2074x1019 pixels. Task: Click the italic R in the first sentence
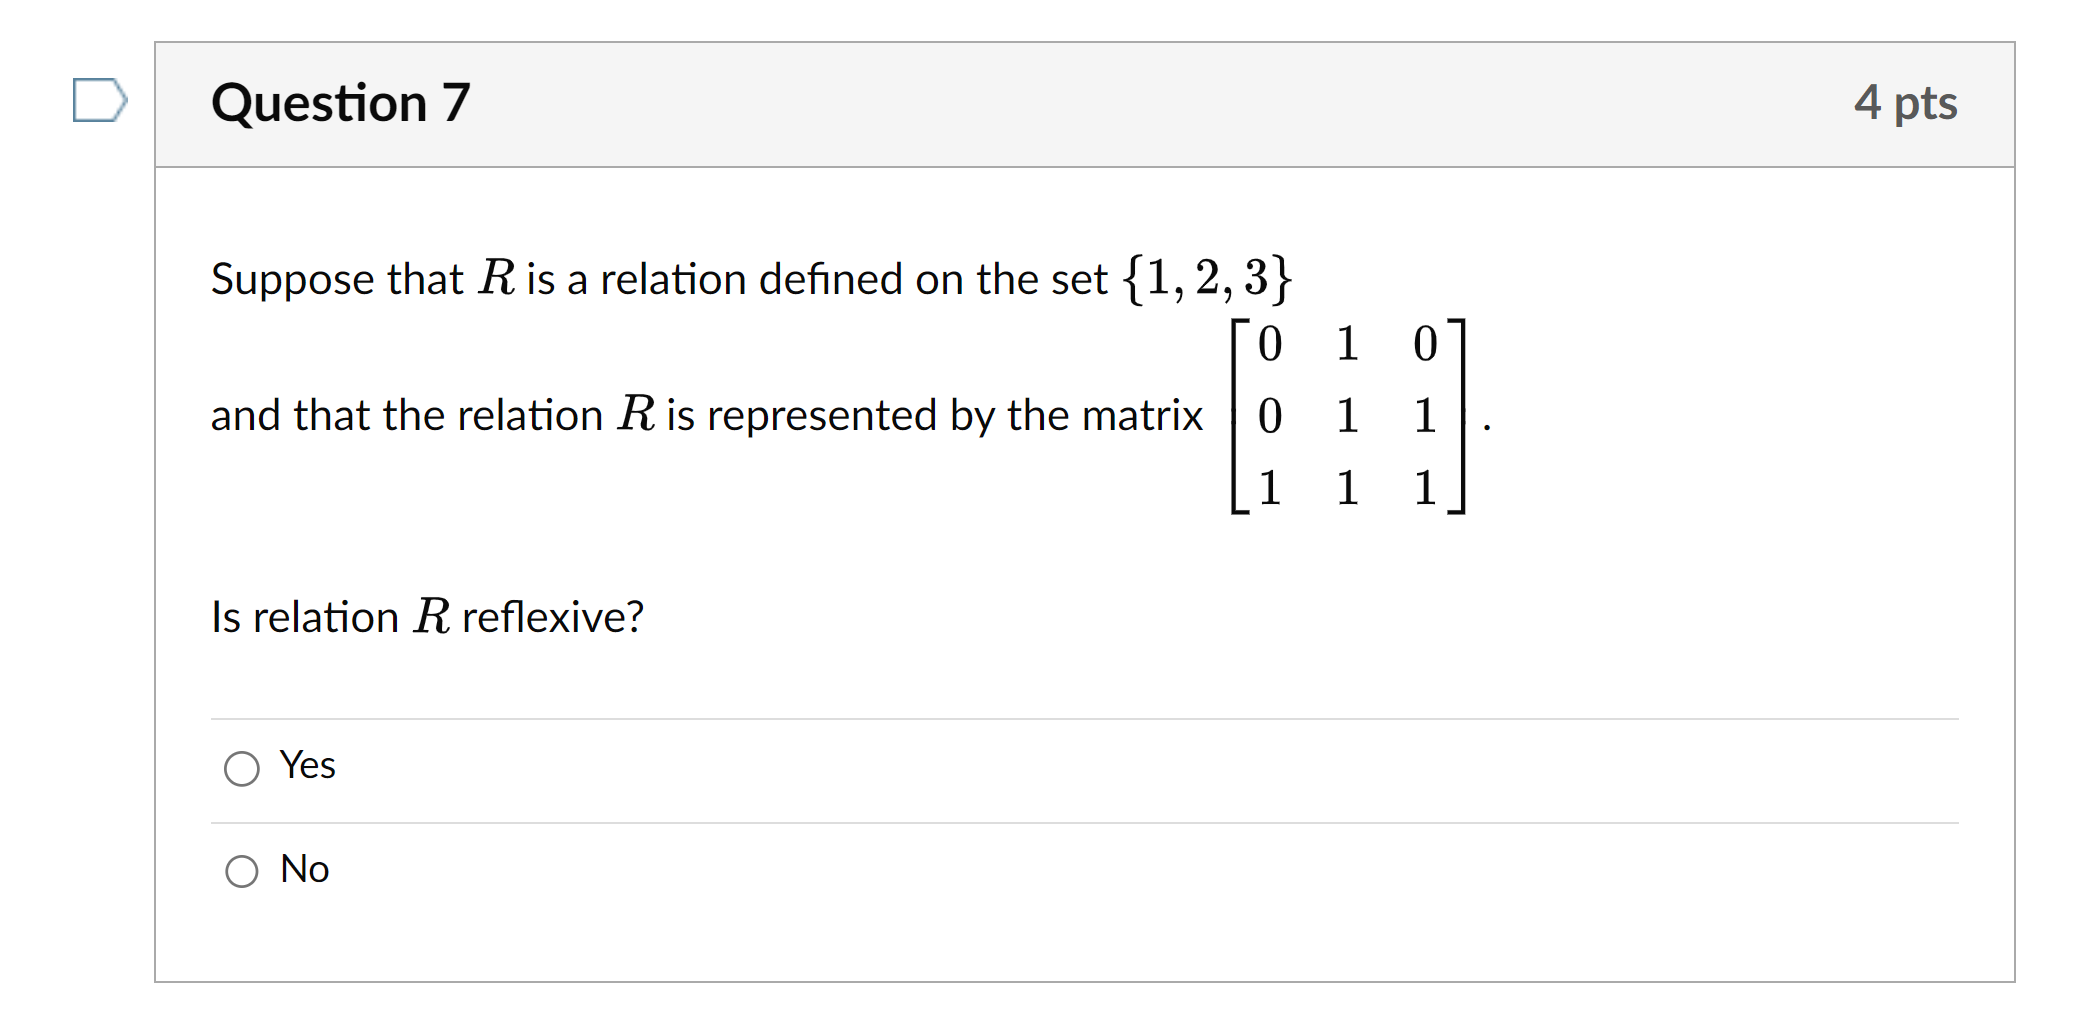[x=497, y=277]
